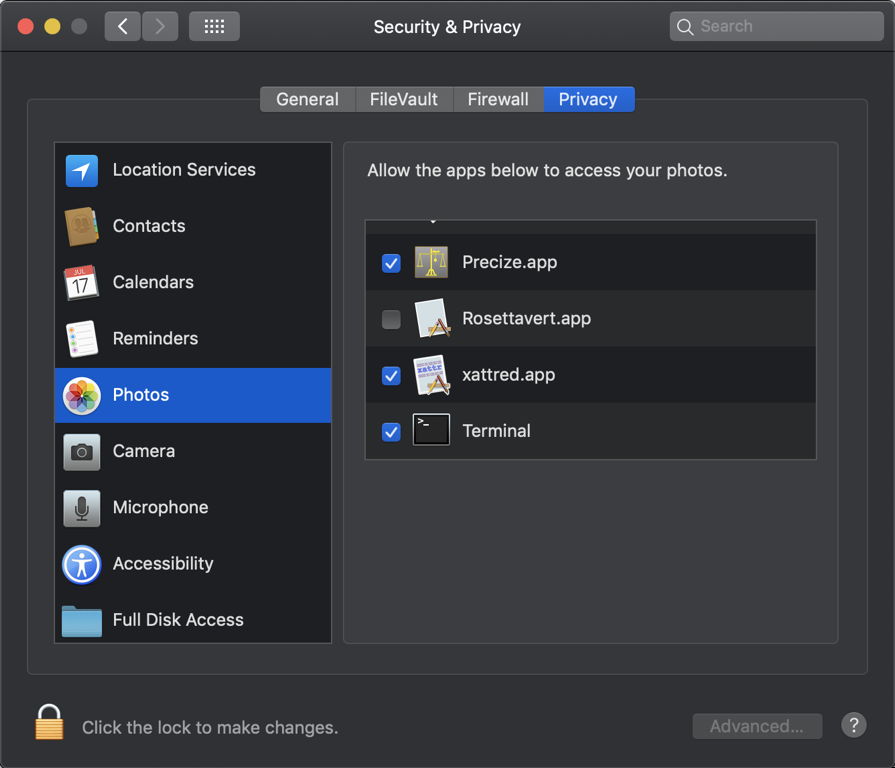Viewport: 895px width, 768px height.
Task: Toggle the xattred.app checkbox
Action: point(391,376)
